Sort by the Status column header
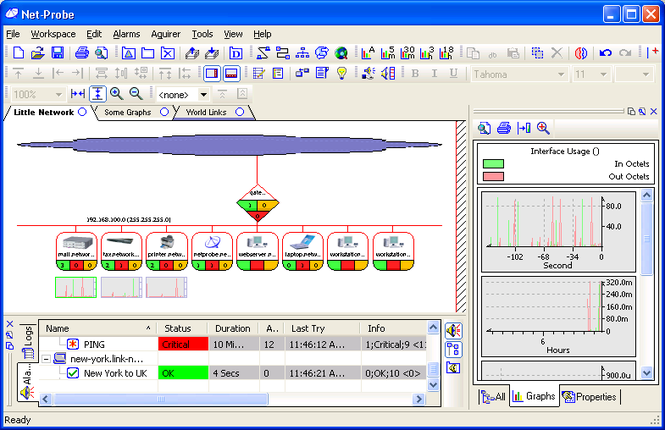The image size is (665, 430). (180, 328)
